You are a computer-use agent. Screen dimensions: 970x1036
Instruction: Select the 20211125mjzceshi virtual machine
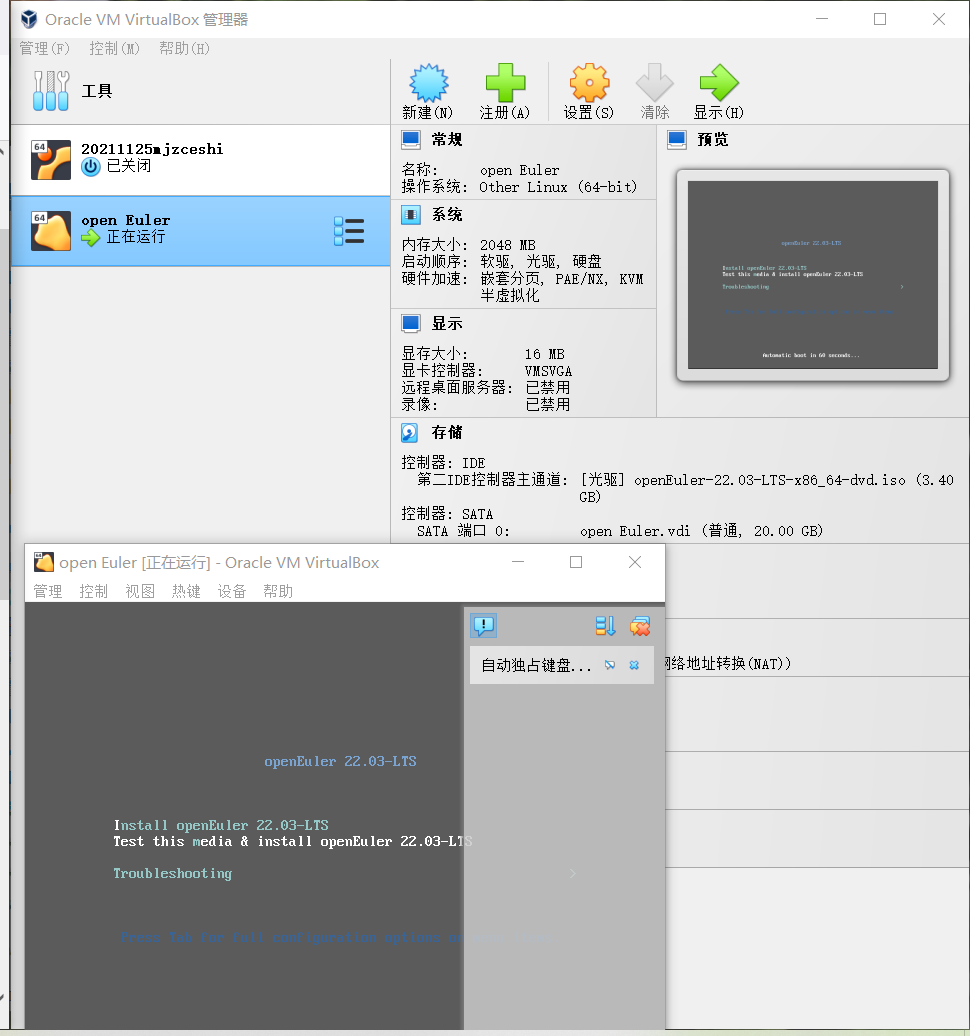click(x=200, y=159)
